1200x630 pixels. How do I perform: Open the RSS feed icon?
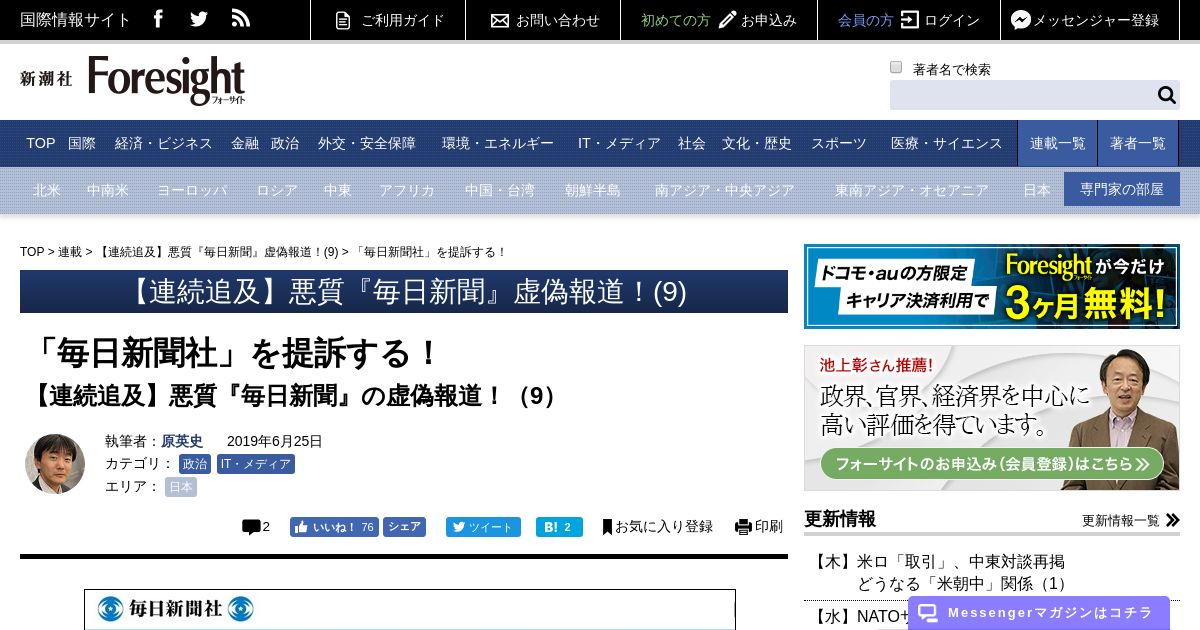coord(241,19)
